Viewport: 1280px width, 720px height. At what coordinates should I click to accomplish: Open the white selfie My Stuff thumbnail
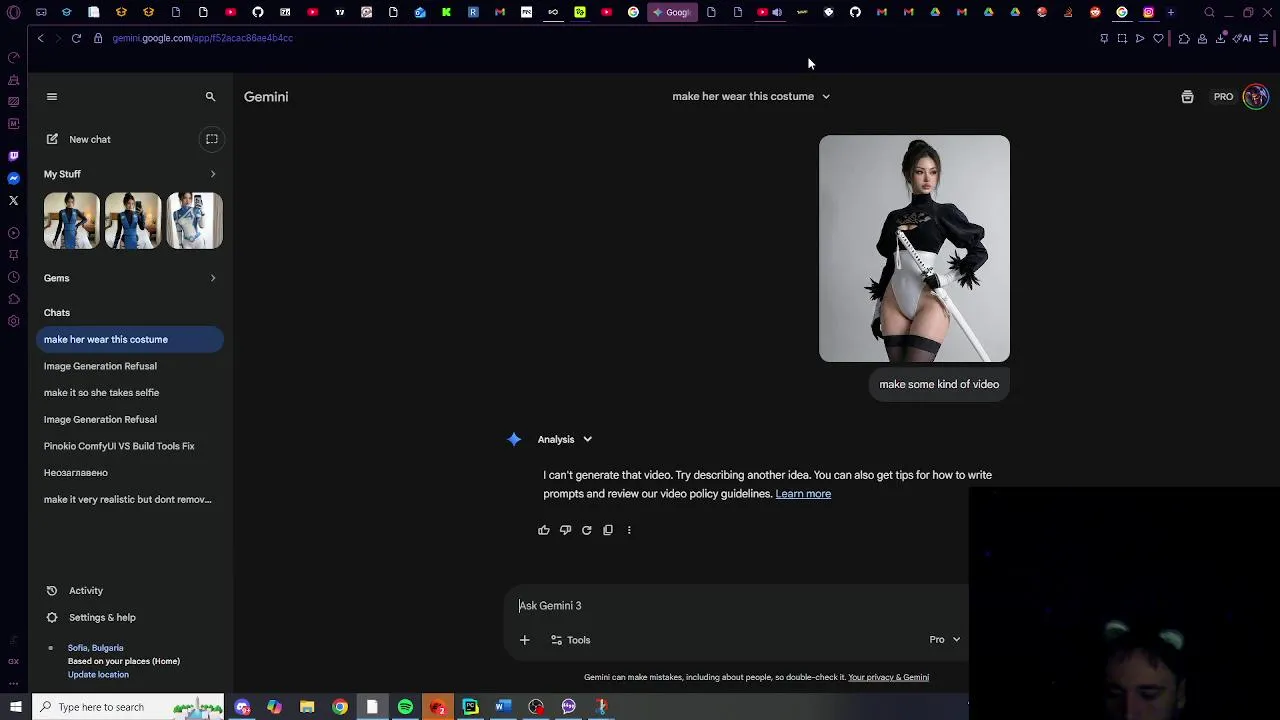click(x=195, y=221)
